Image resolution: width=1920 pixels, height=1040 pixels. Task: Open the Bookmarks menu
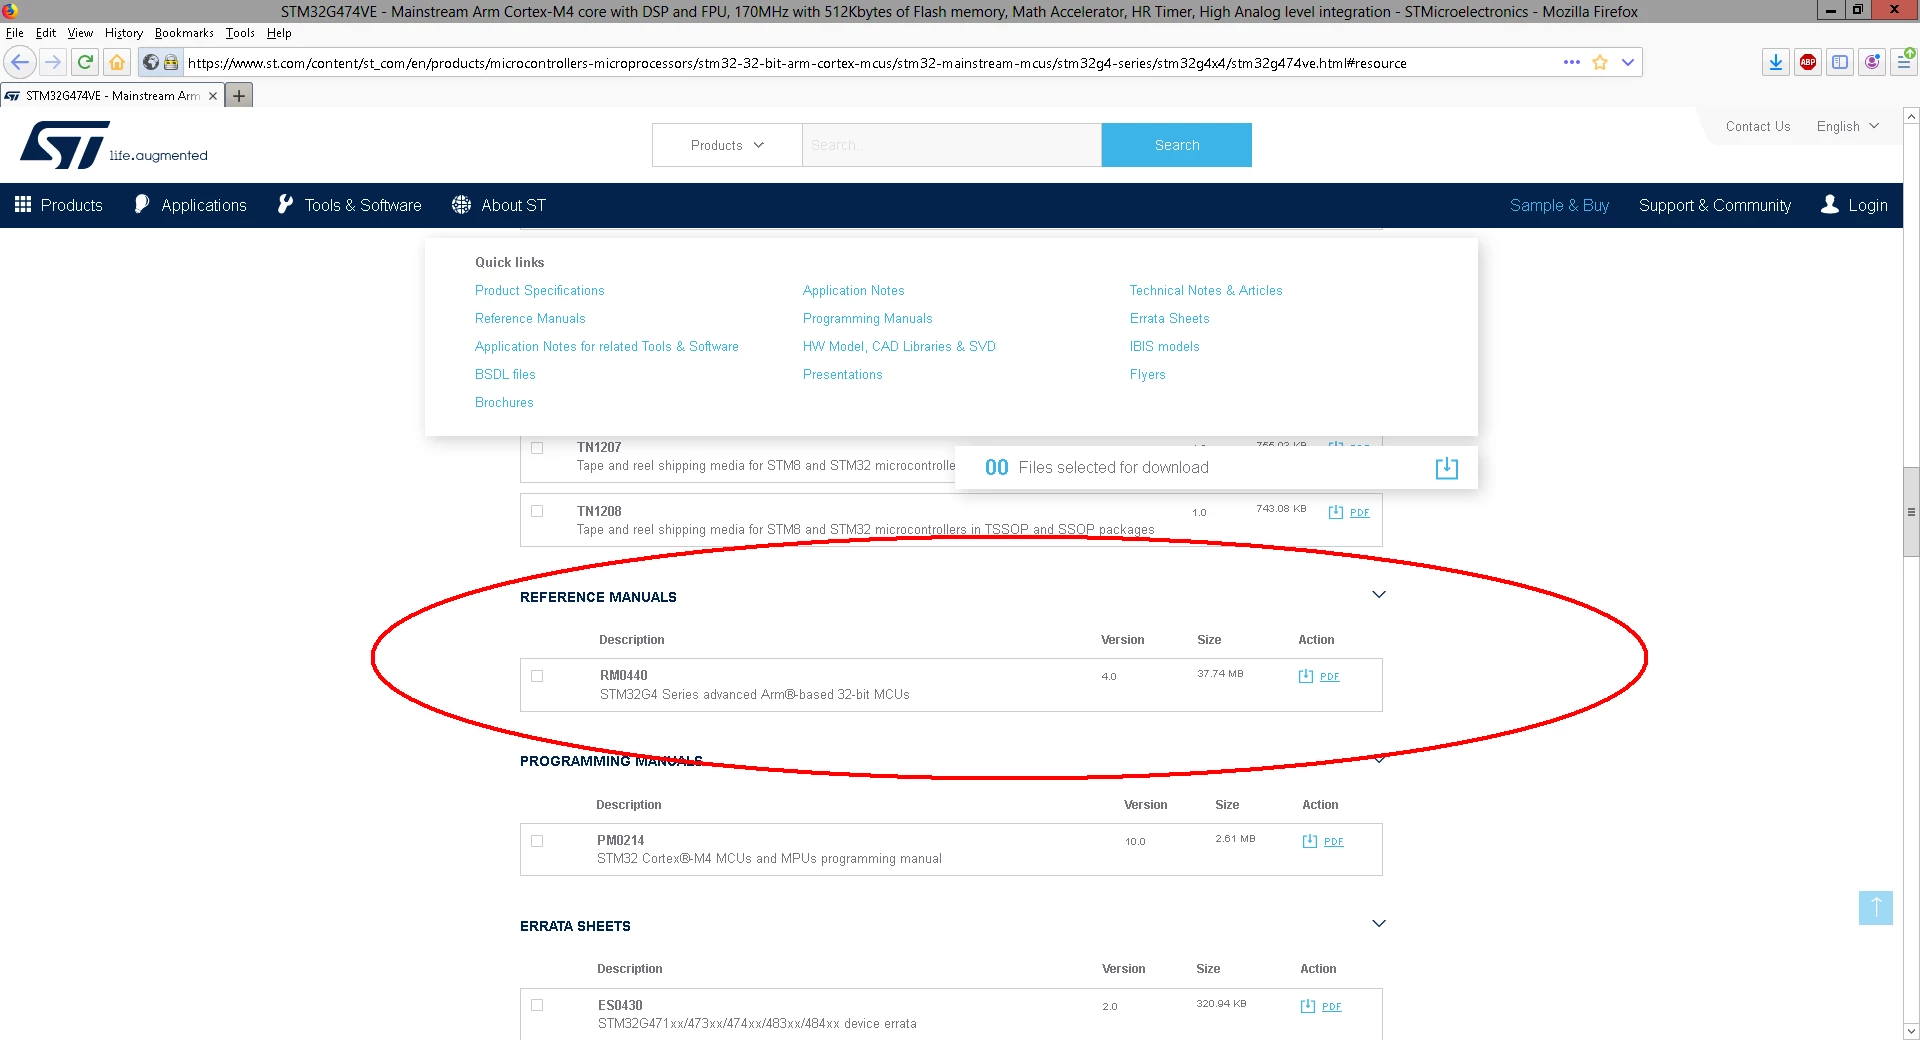184,33
